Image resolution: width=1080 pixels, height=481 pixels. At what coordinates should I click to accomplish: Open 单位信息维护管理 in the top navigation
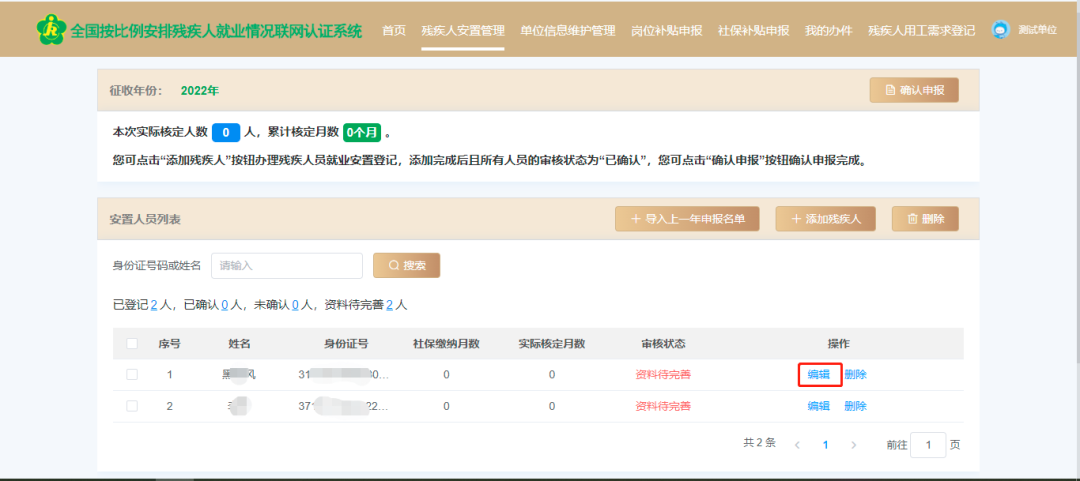click(568, 31)
